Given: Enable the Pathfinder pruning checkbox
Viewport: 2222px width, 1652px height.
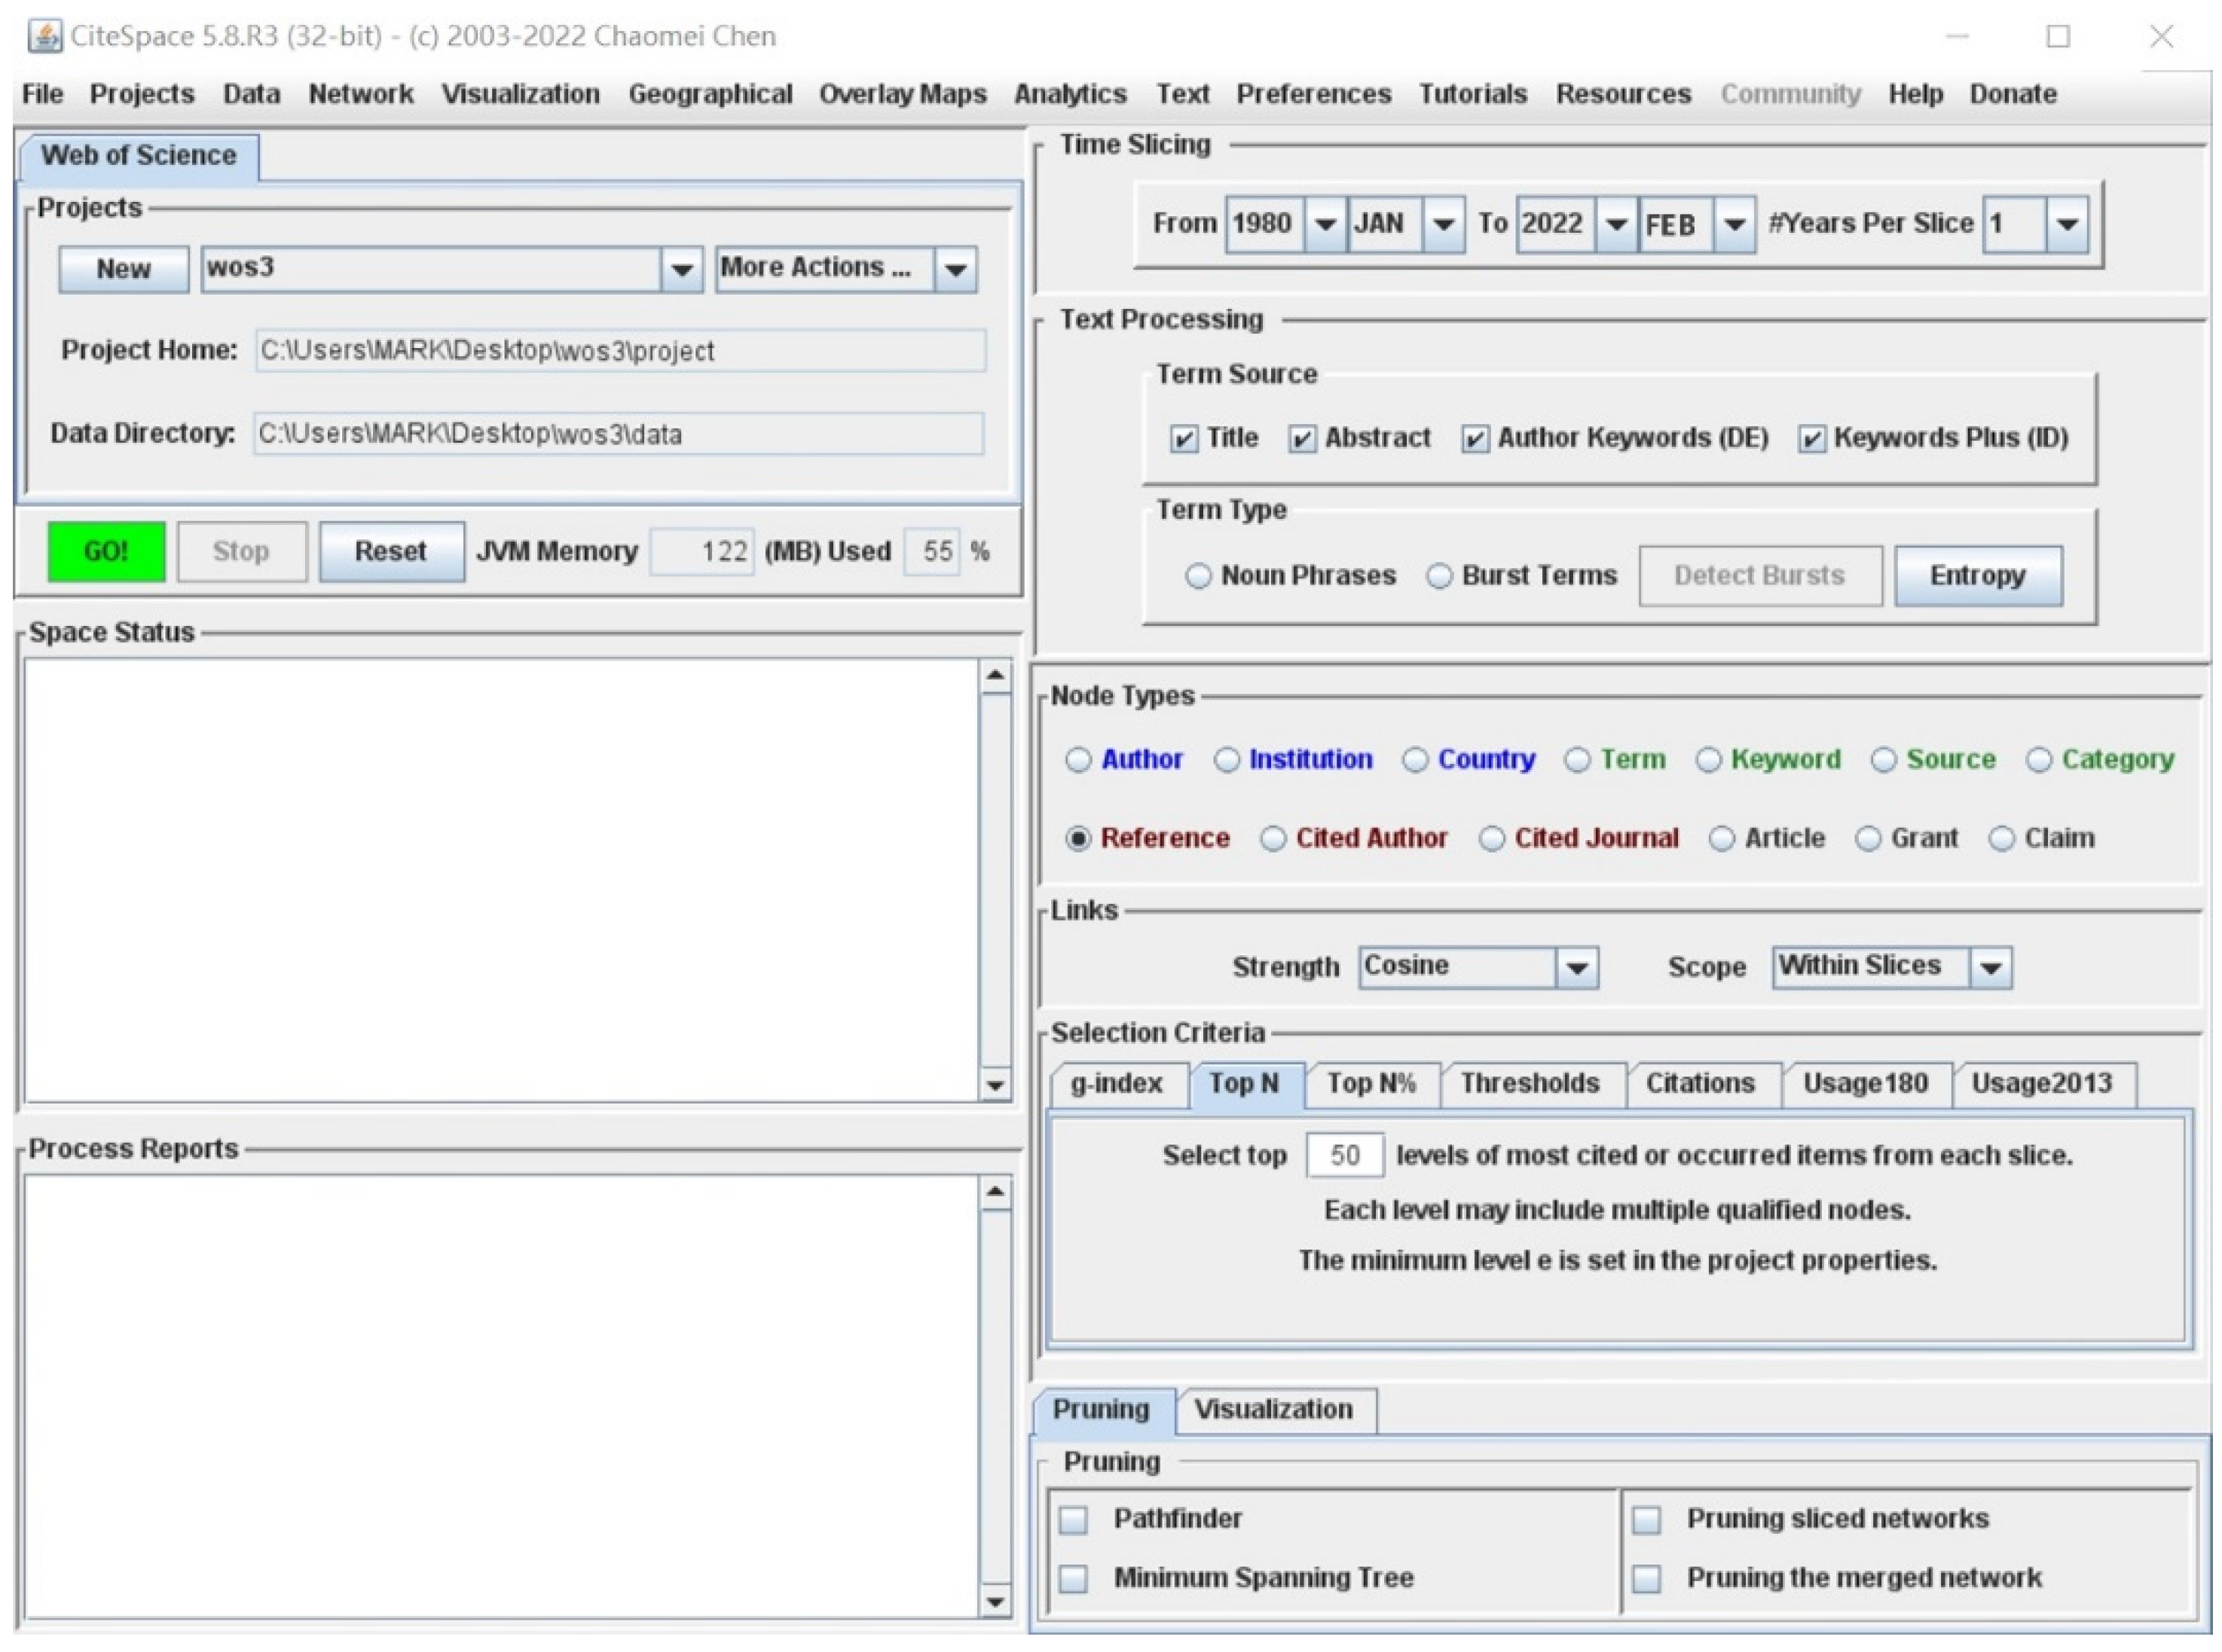Looking at the screenshot, I should click(x=1075, y=1521).
